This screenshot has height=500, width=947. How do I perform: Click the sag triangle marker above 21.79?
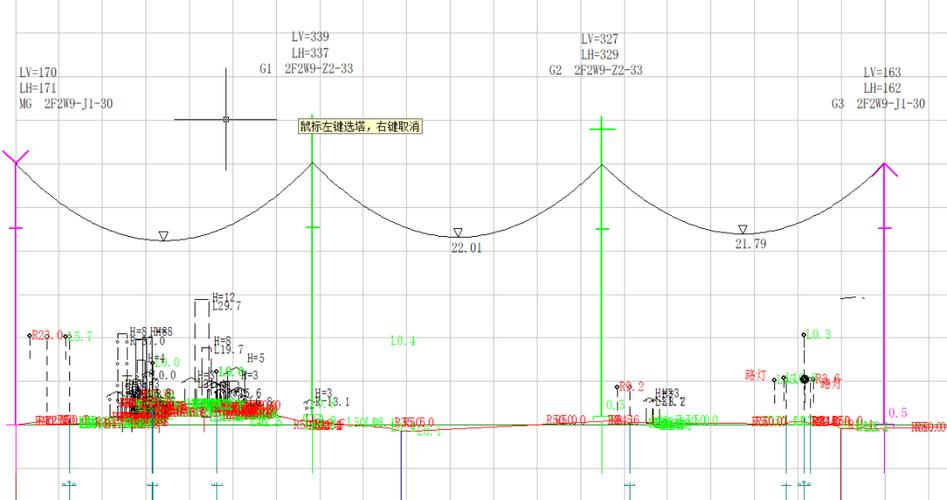[743, 229]
